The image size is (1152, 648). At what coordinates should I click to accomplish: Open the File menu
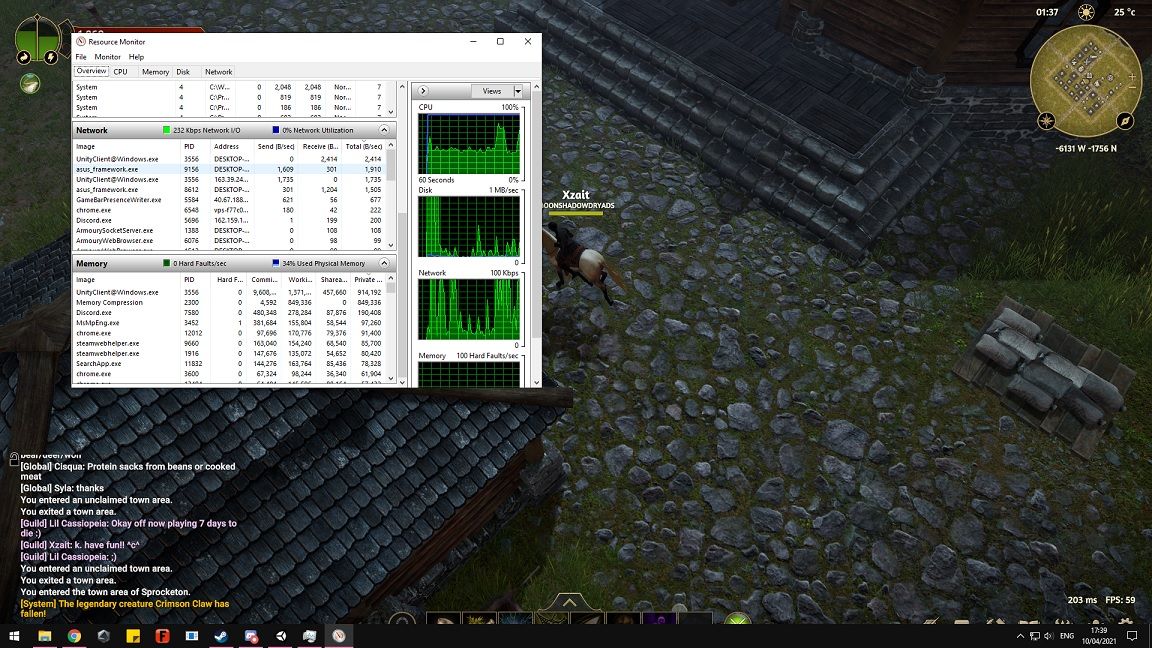click(x=81, y=57)
